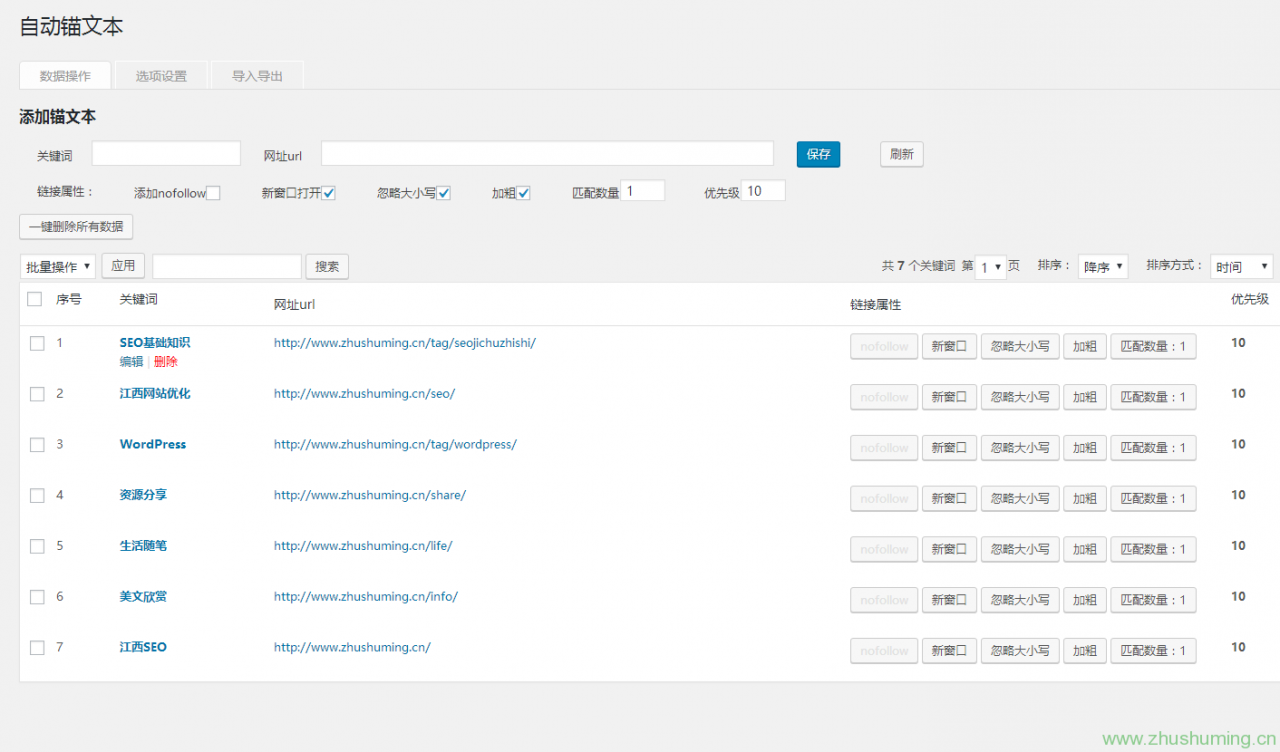This screenshot has width=1280, height=752.
Task: Uncheck the 新窗口打开 checkbox
Action: (x=328, y=193)
